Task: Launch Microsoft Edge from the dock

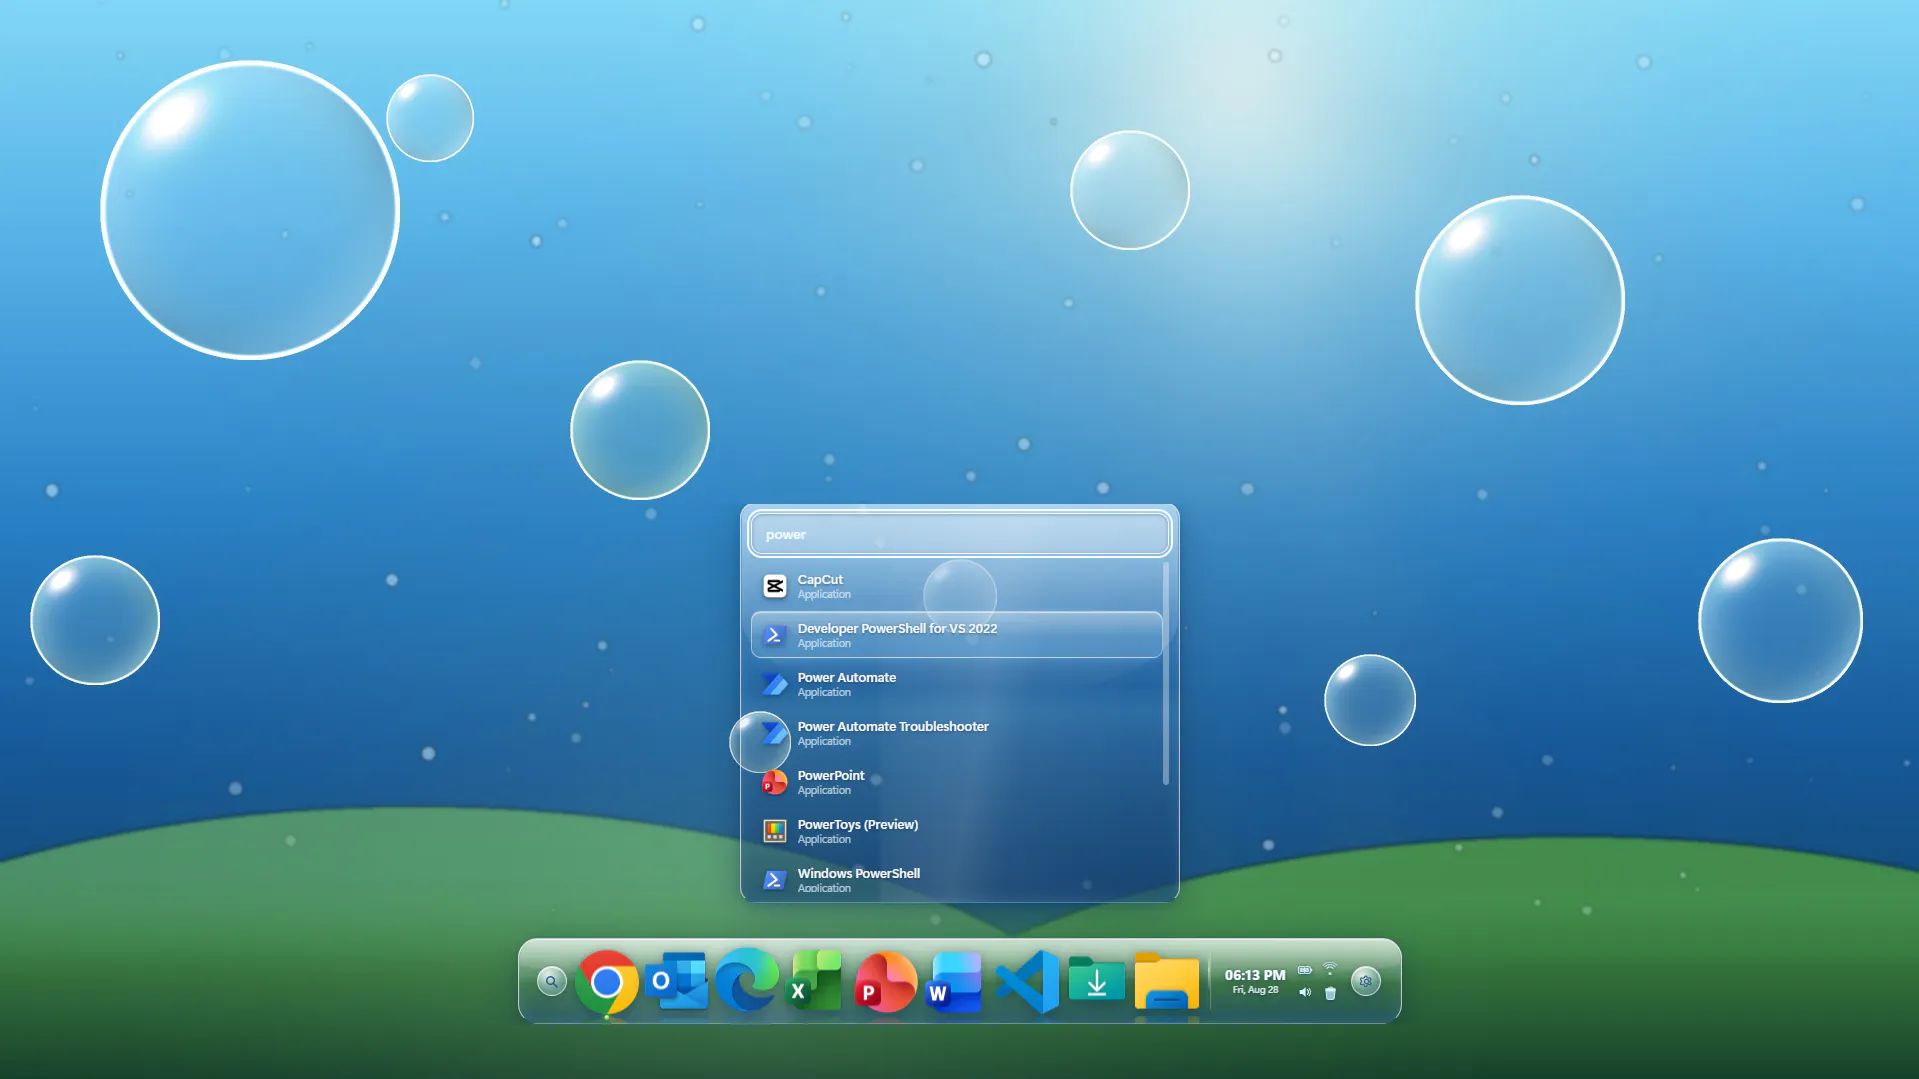Action: coord(747,980)
